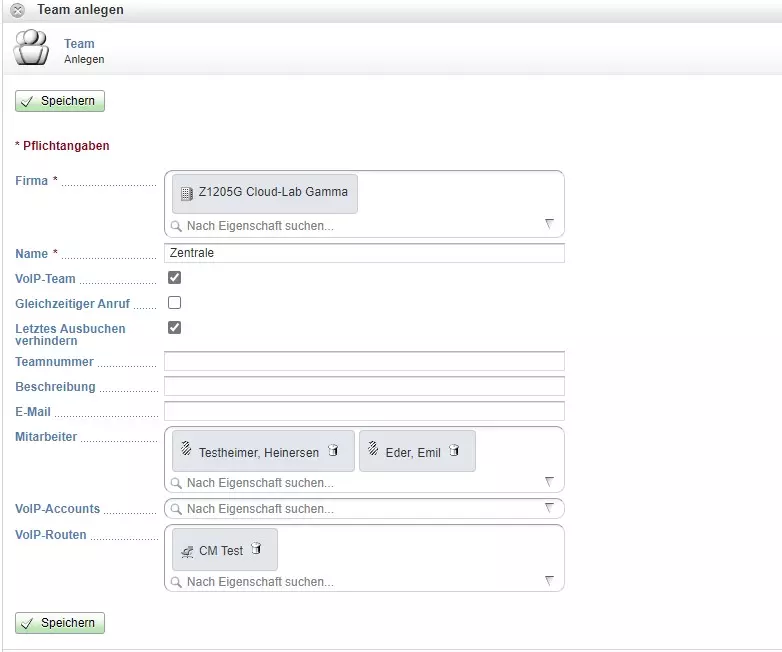
Task: Click the top Speichern button
Action: point(60,101)
